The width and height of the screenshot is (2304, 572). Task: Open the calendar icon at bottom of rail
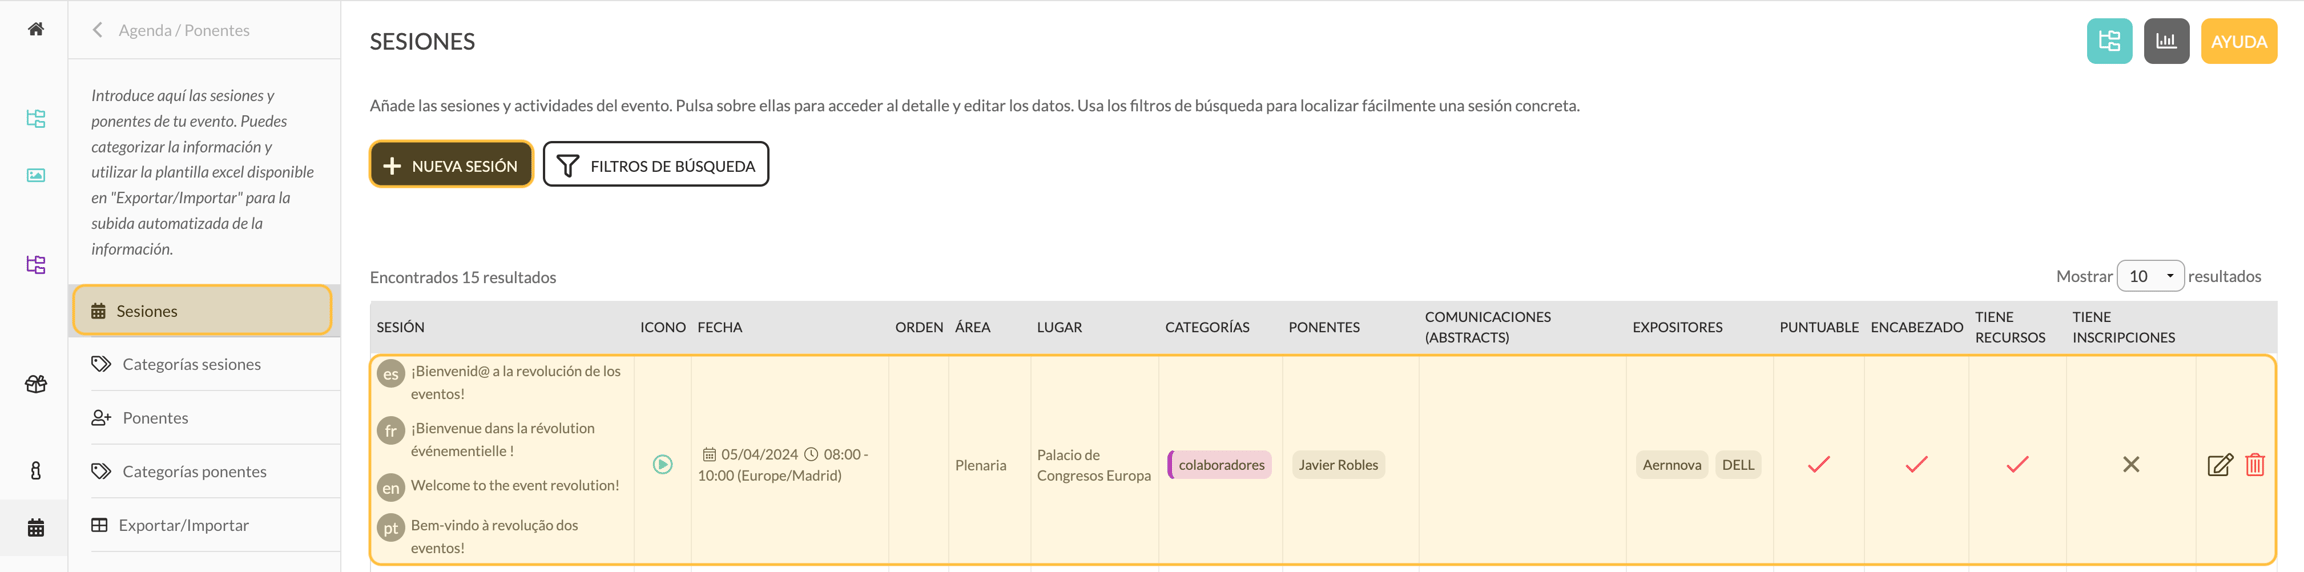(36, 527)
